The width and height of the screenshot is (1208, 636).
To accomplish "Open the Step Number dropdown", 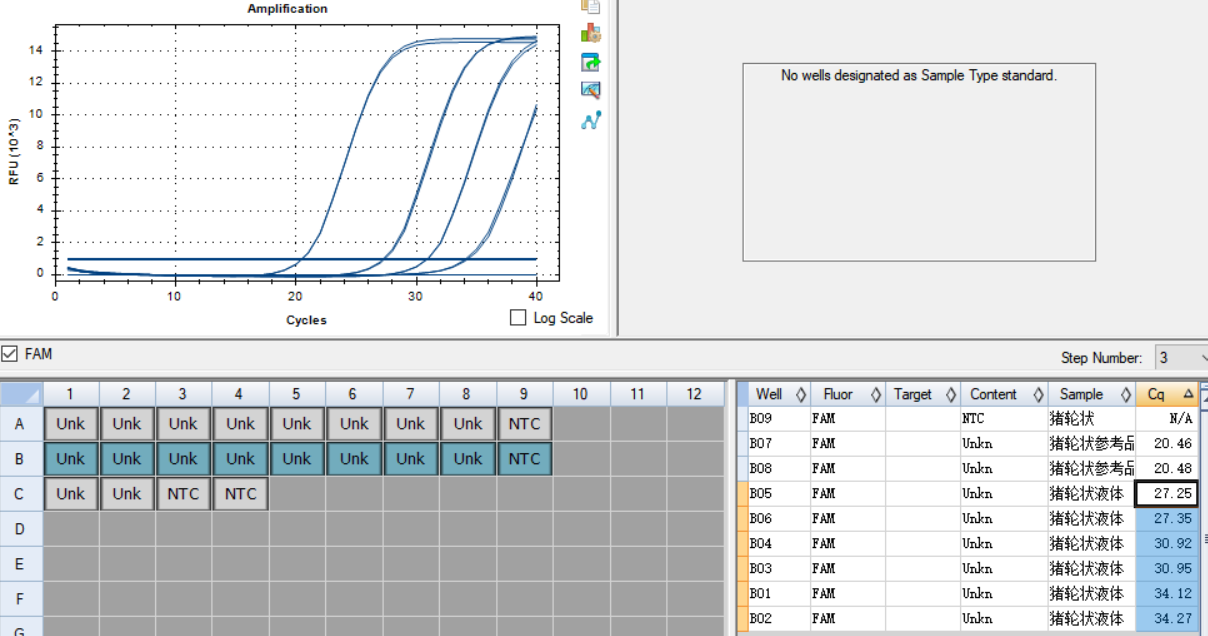I will click(1181, 357).
